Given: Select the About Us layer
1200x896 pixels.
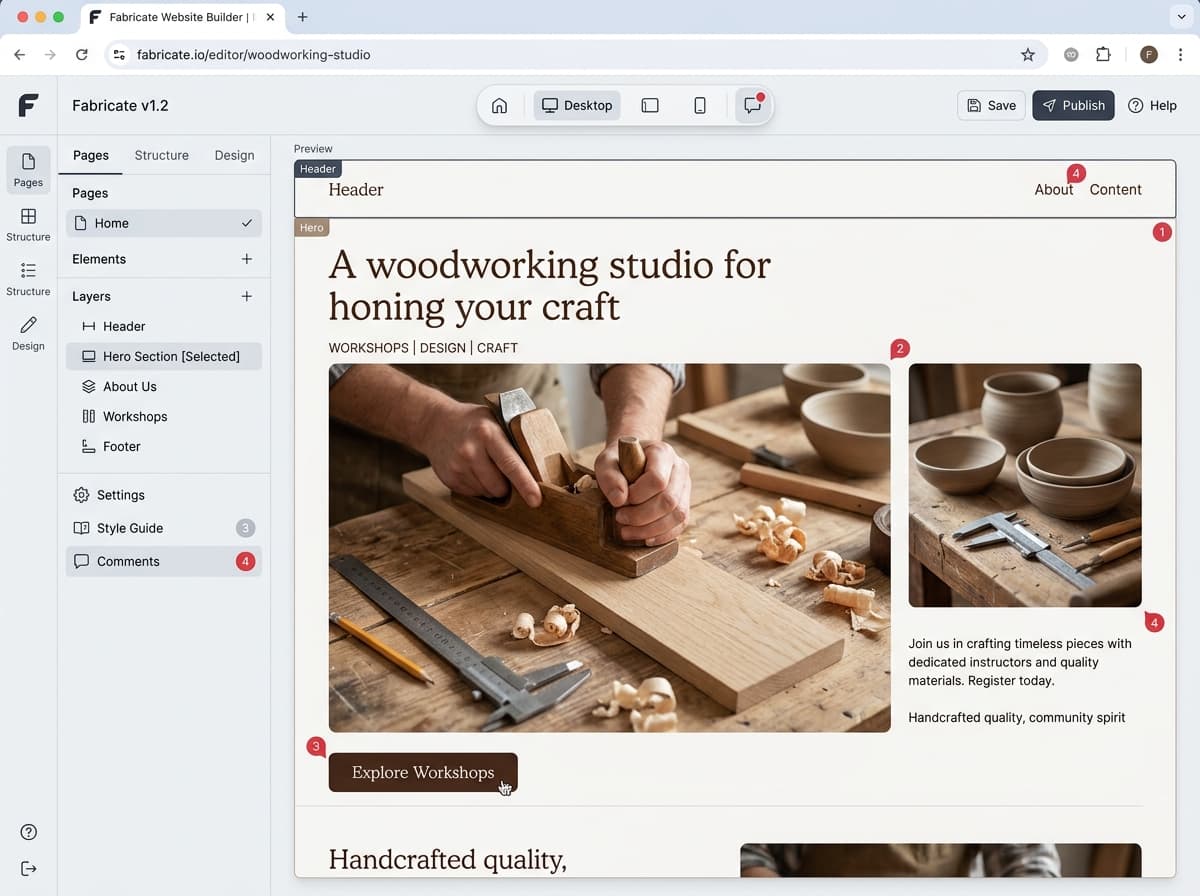Looking at the screenshot, I should (x=164, y=386).
